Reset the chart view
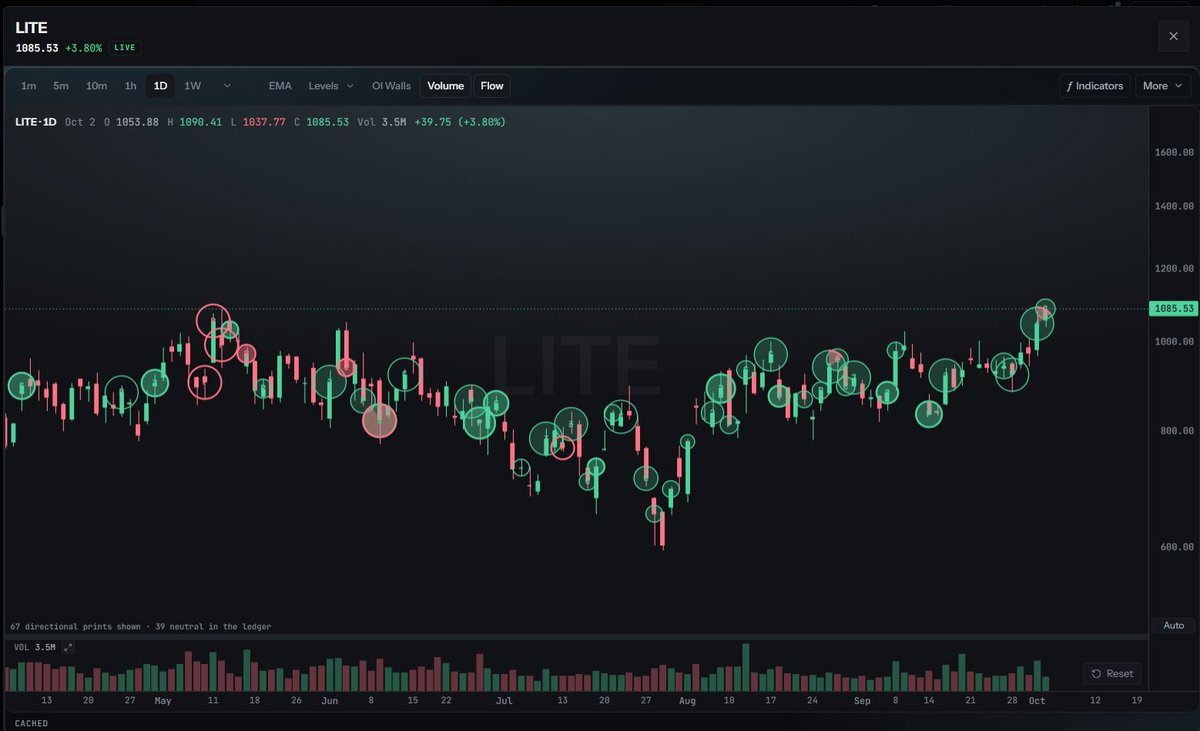1200x731 pixels. 1112,673
